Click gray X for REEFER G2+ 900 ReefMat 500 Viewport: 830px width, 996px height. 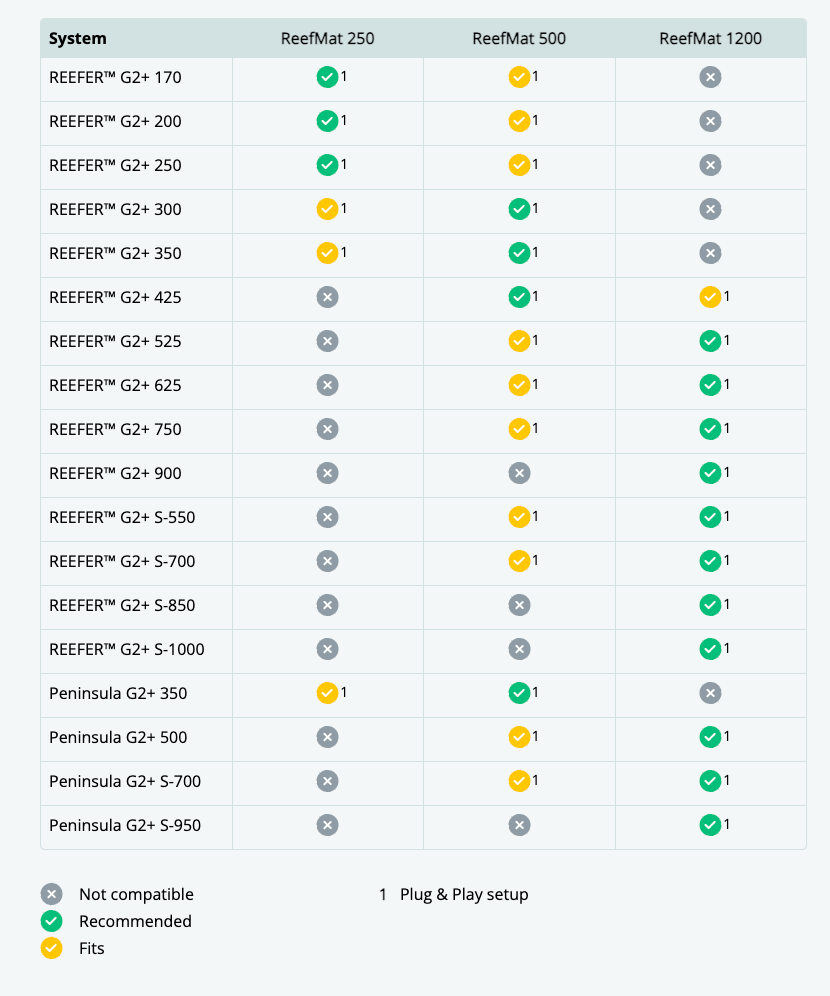pyautogui.click(x=519, y=473)
